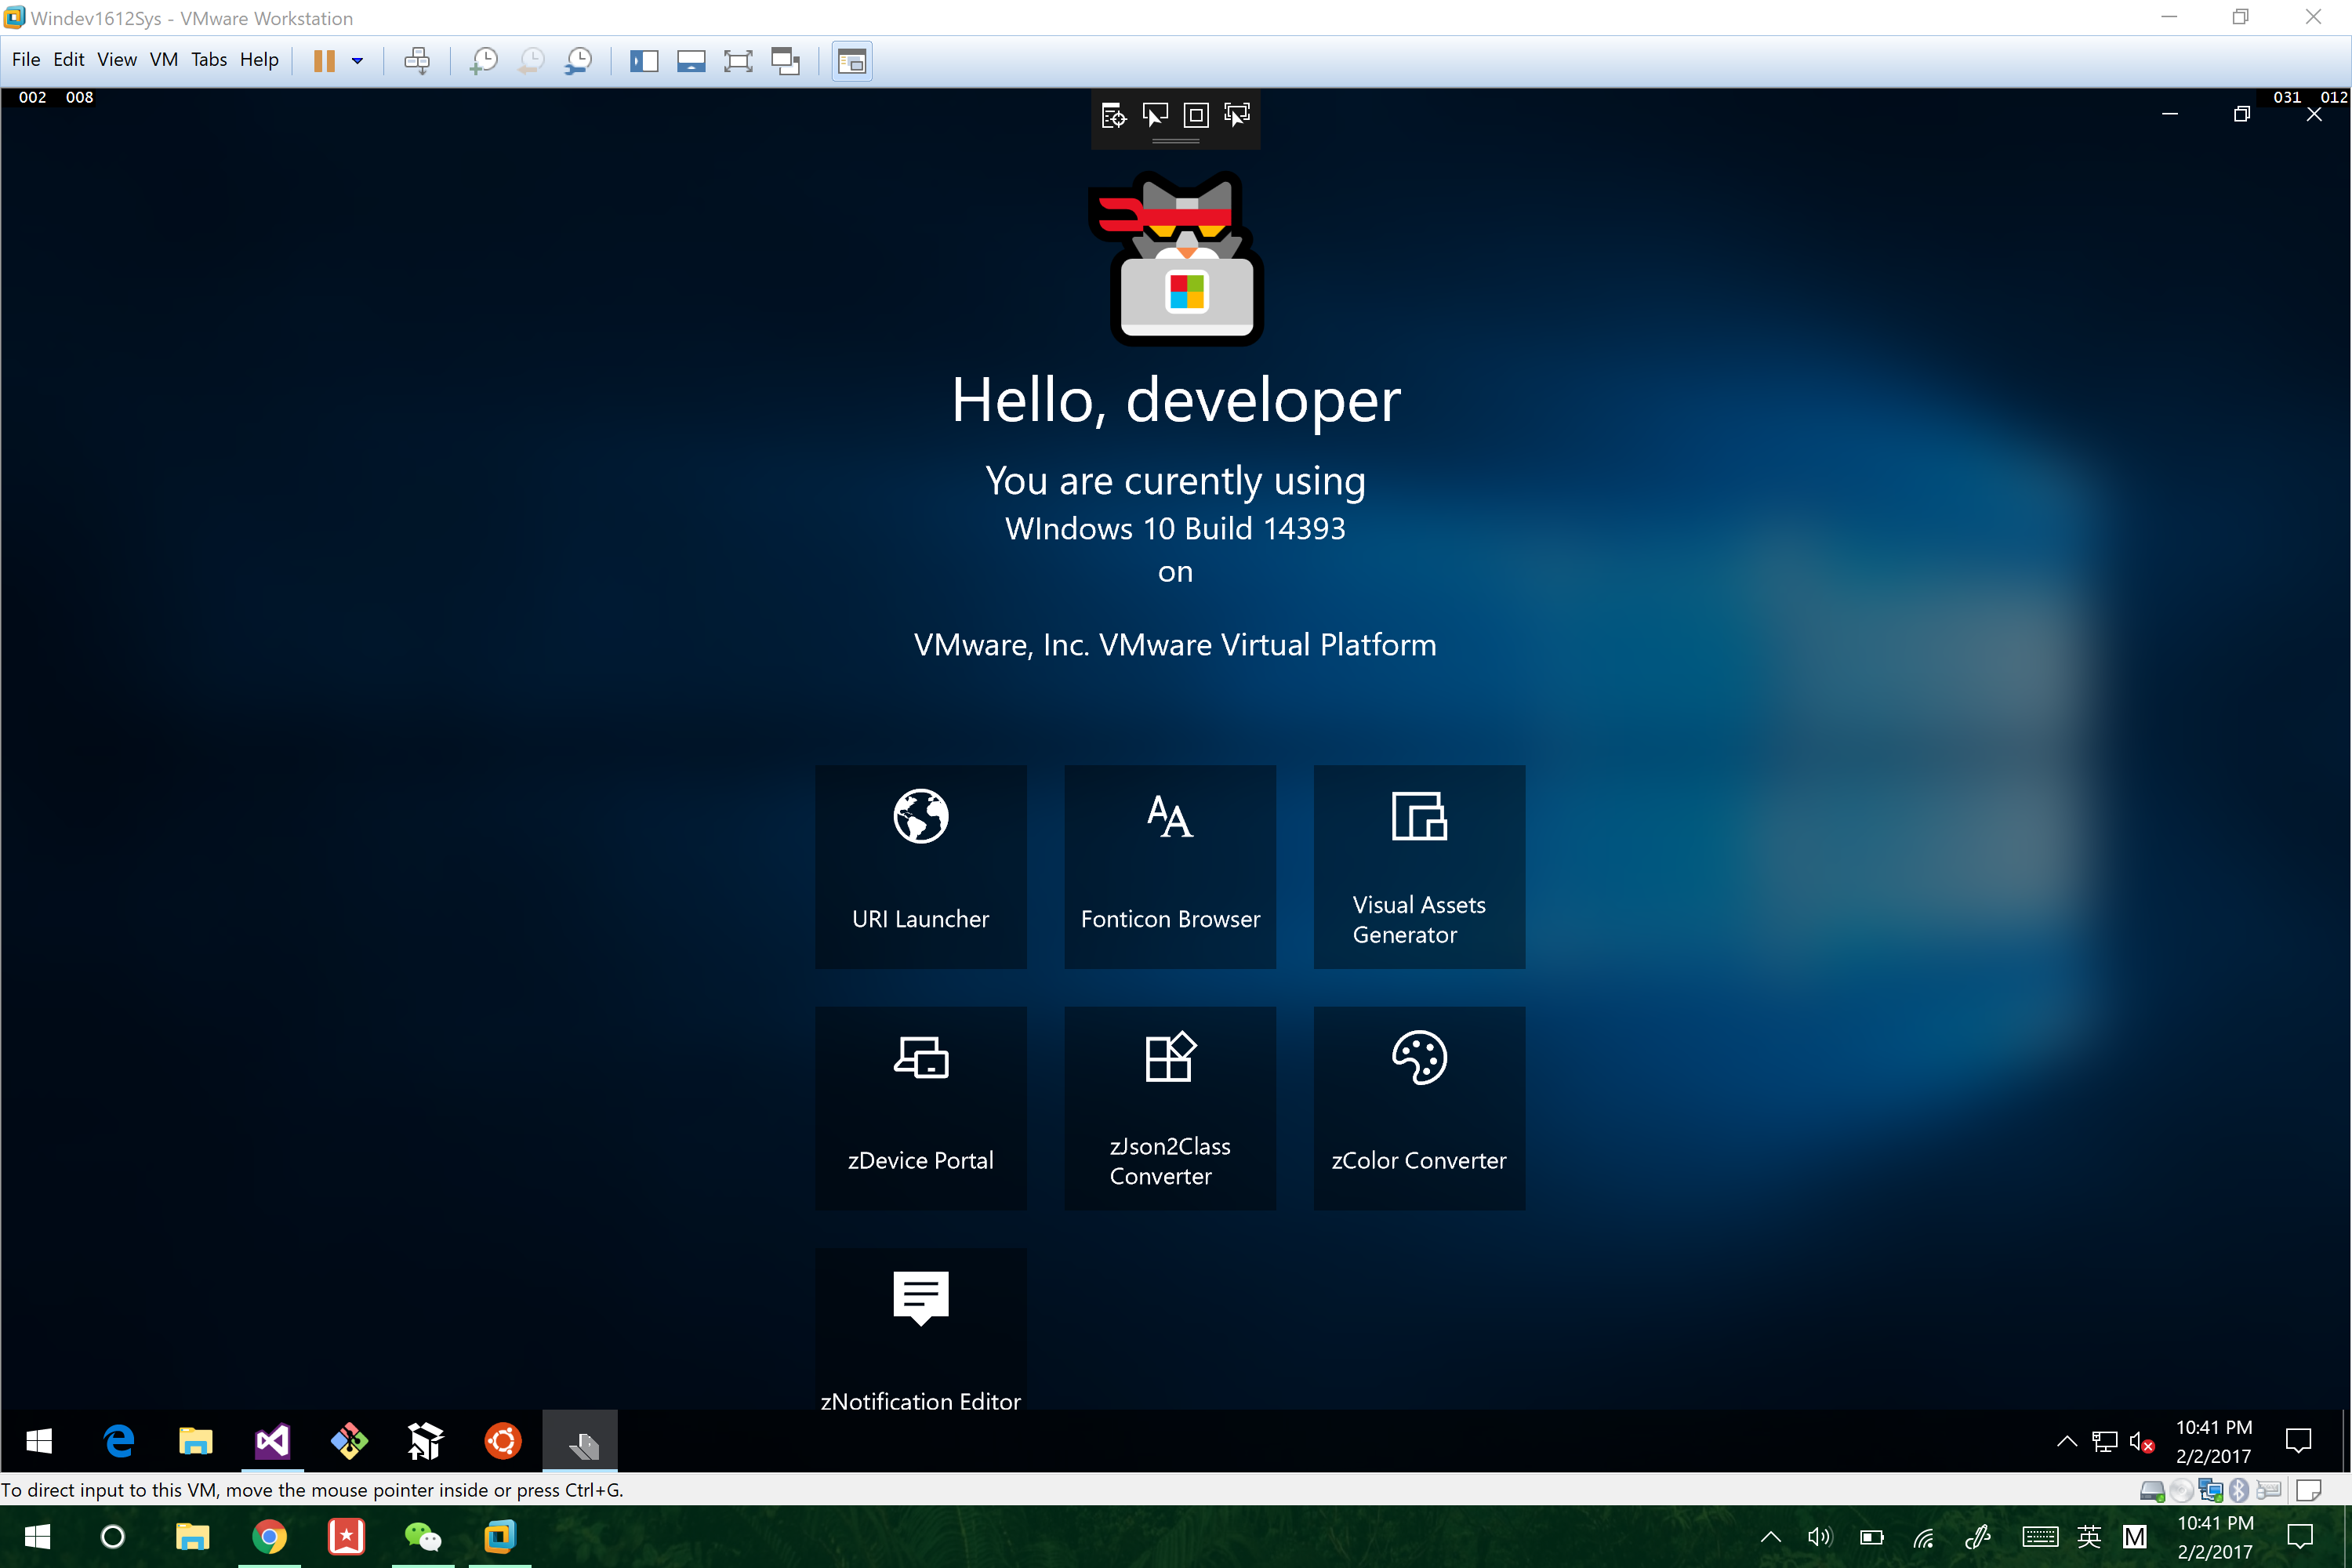The height and width of the screenshot is (1568, 2352).
Task: Click the VMware network adapter status icon
Action: point(2210,1491)
